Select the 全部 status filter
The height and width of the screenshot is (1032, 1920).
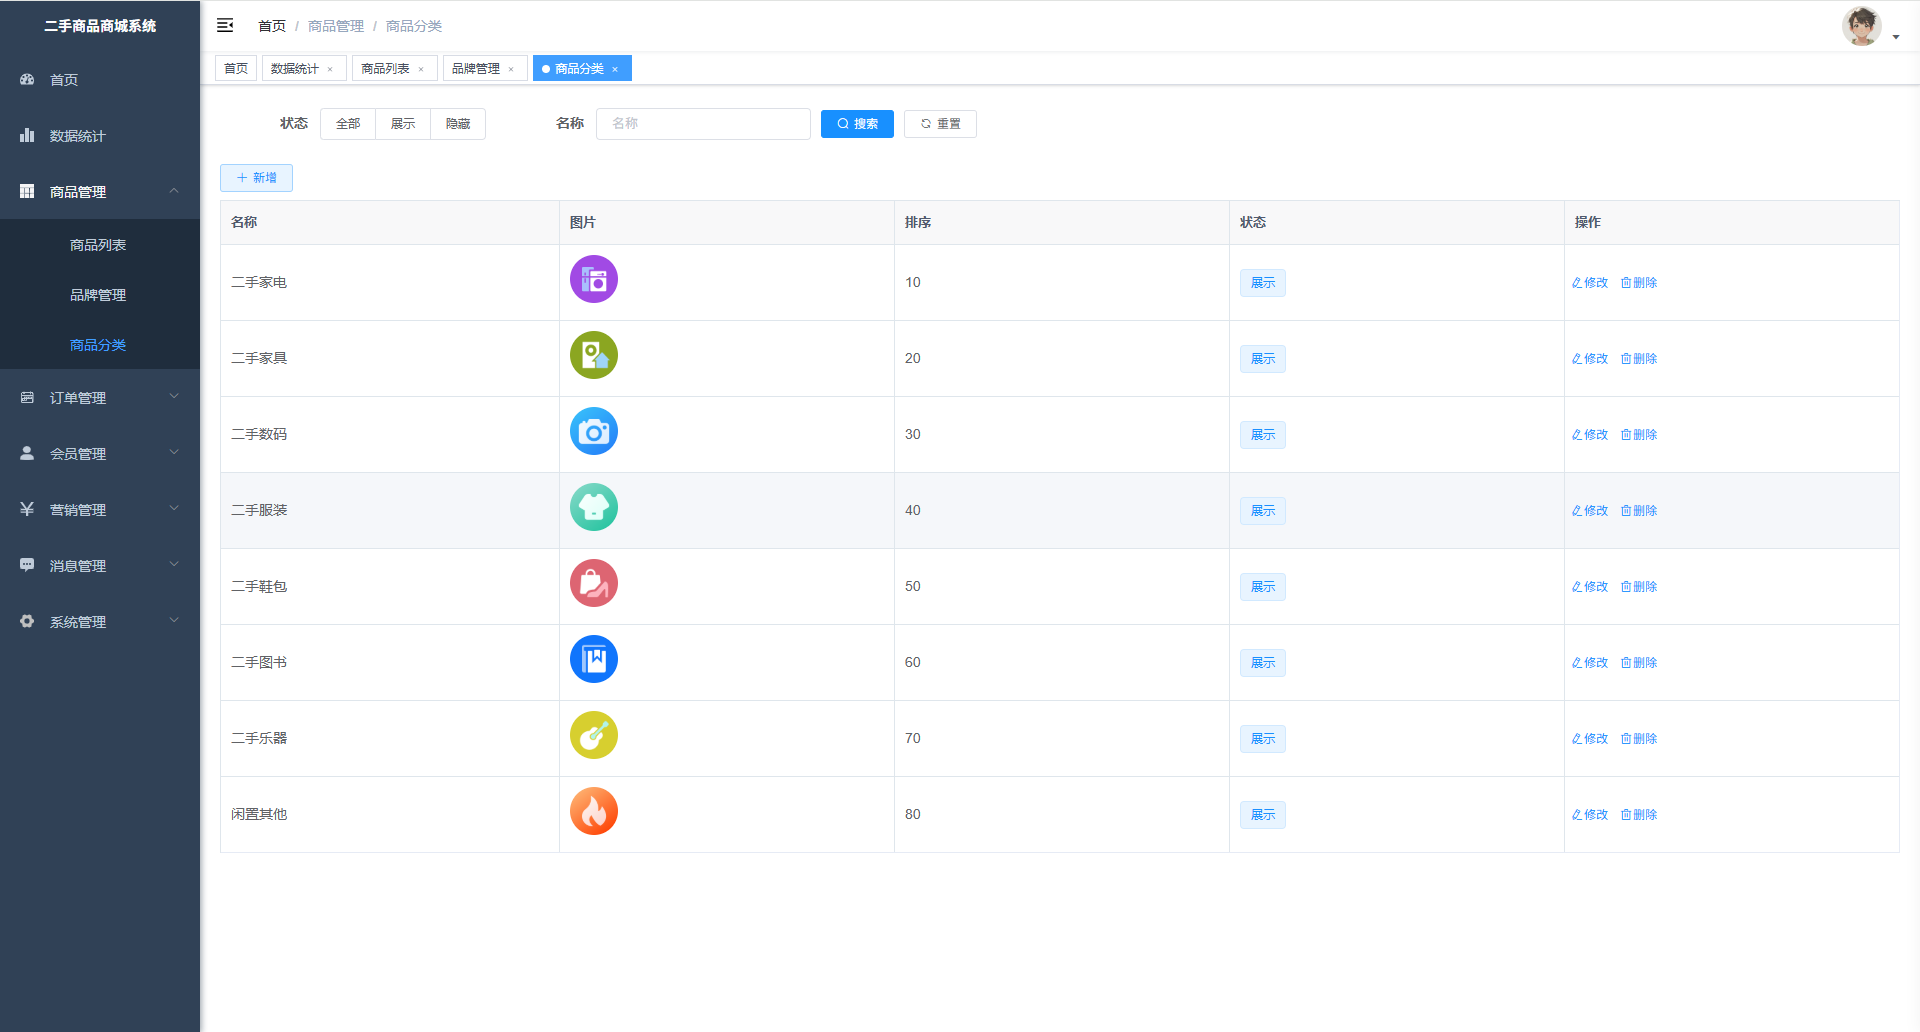click(x=348, y=124)
